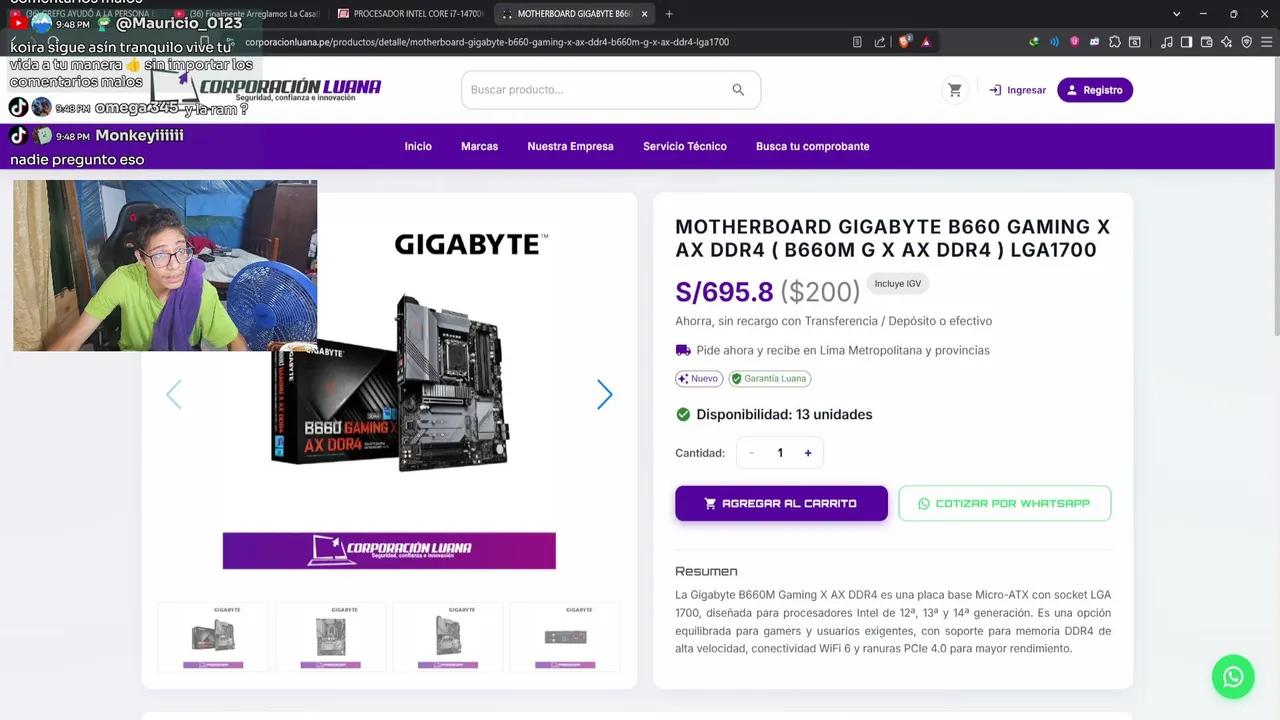Decrease quantity with minus button

751,453
